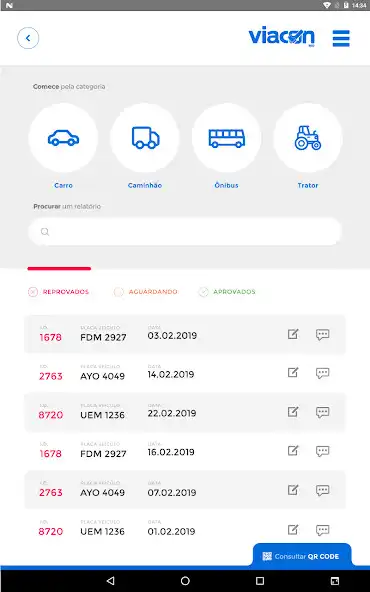Focus the report search field
The height and width of the screenshot is (592, 370).
coord(185,231)
